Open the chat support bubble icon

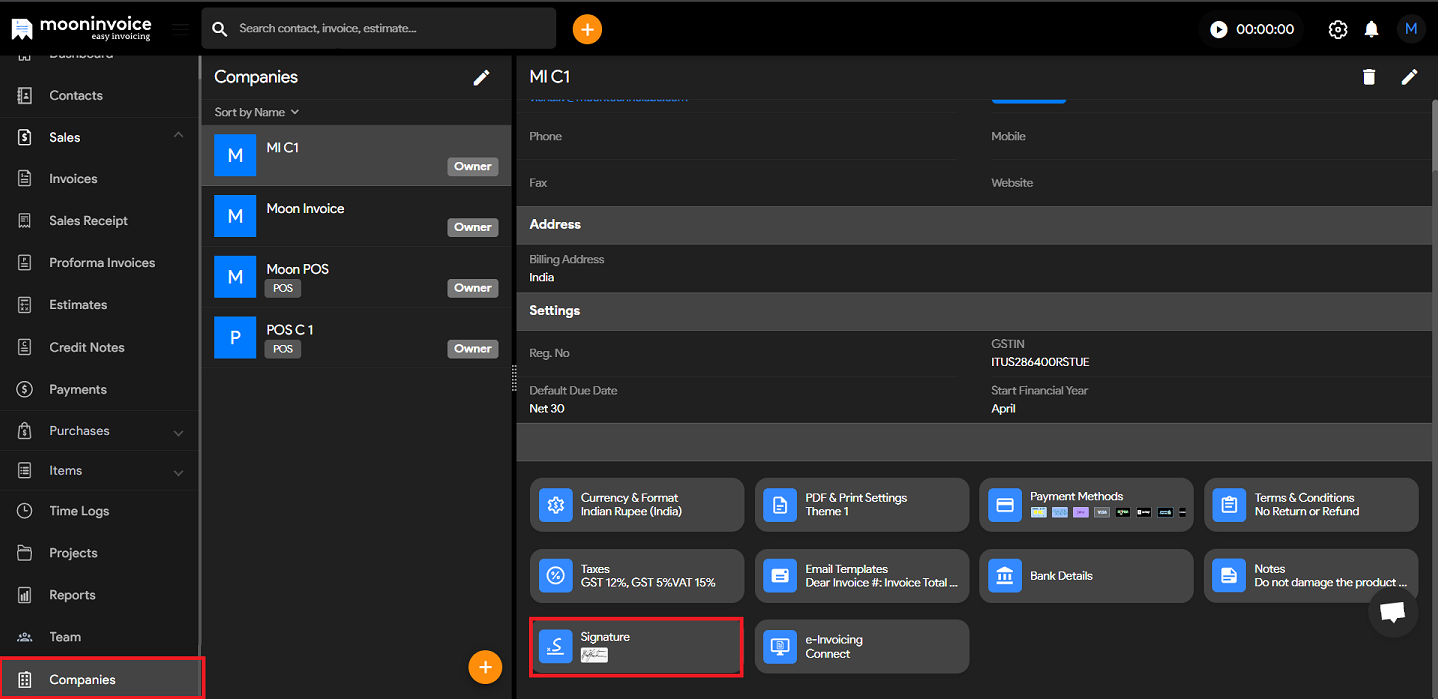click(x=1392, y=612)
